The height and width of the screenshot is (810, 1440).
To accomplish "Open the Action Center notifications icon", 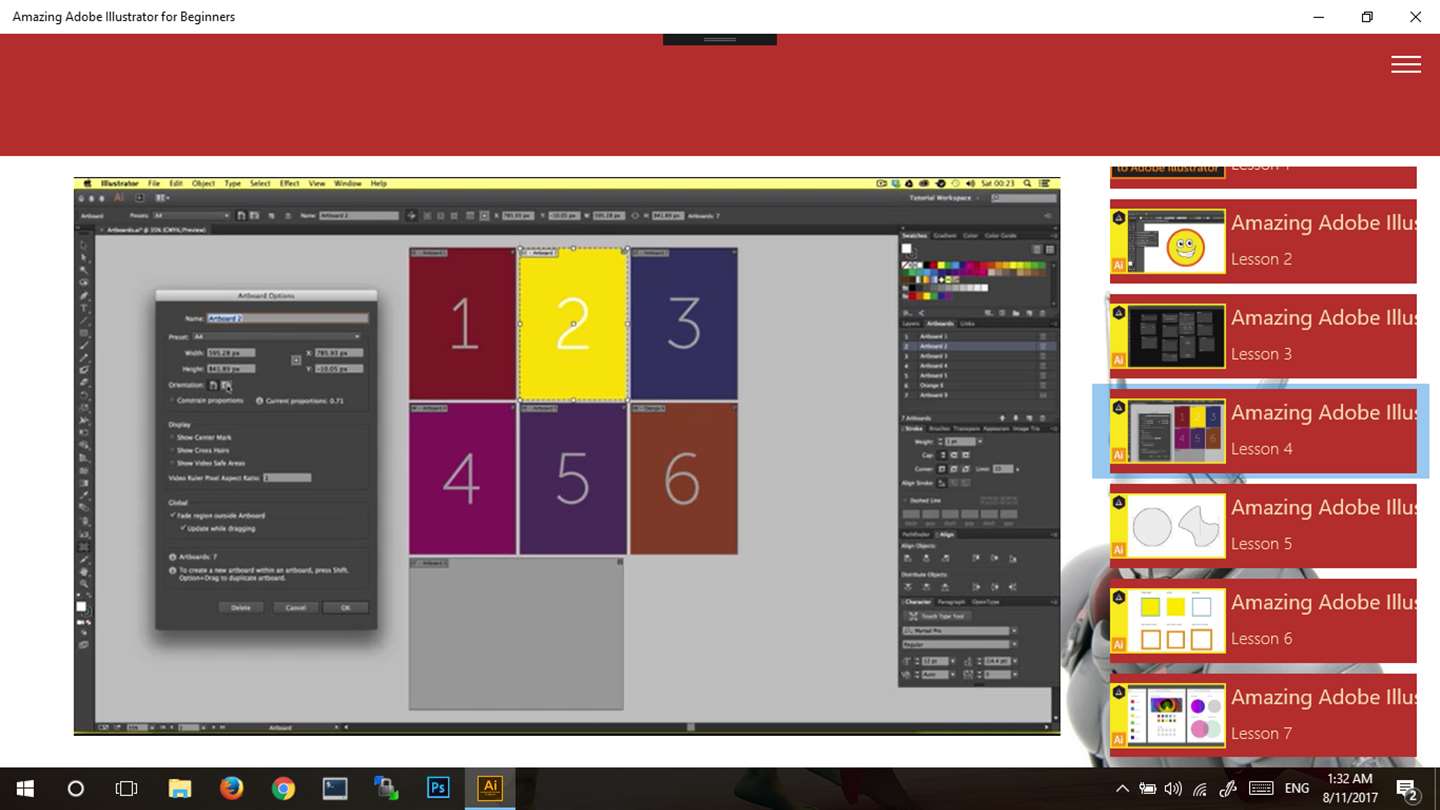I will click(1407, 789).
